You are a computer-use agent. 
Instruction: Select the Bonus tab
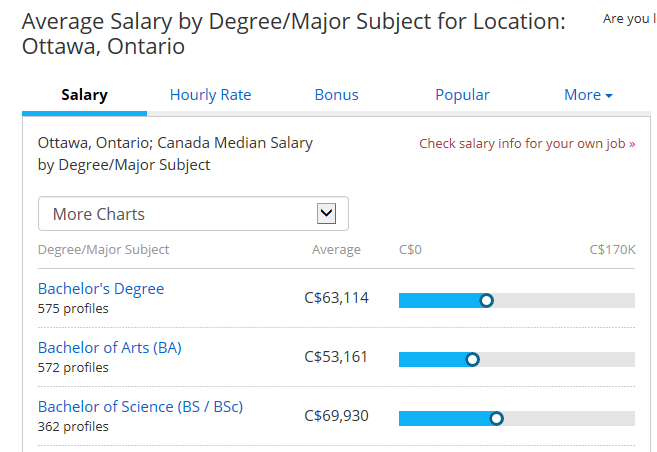336,95
